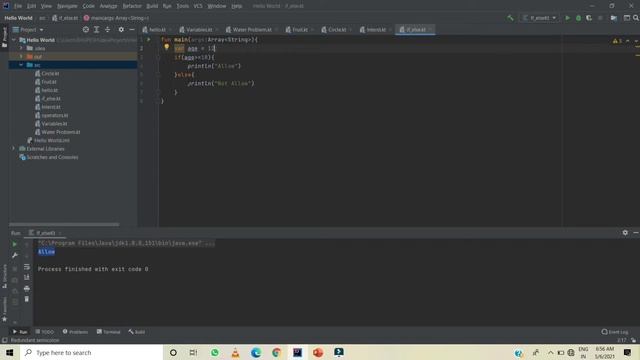Collapse the src folder

[x=21, y=65]
